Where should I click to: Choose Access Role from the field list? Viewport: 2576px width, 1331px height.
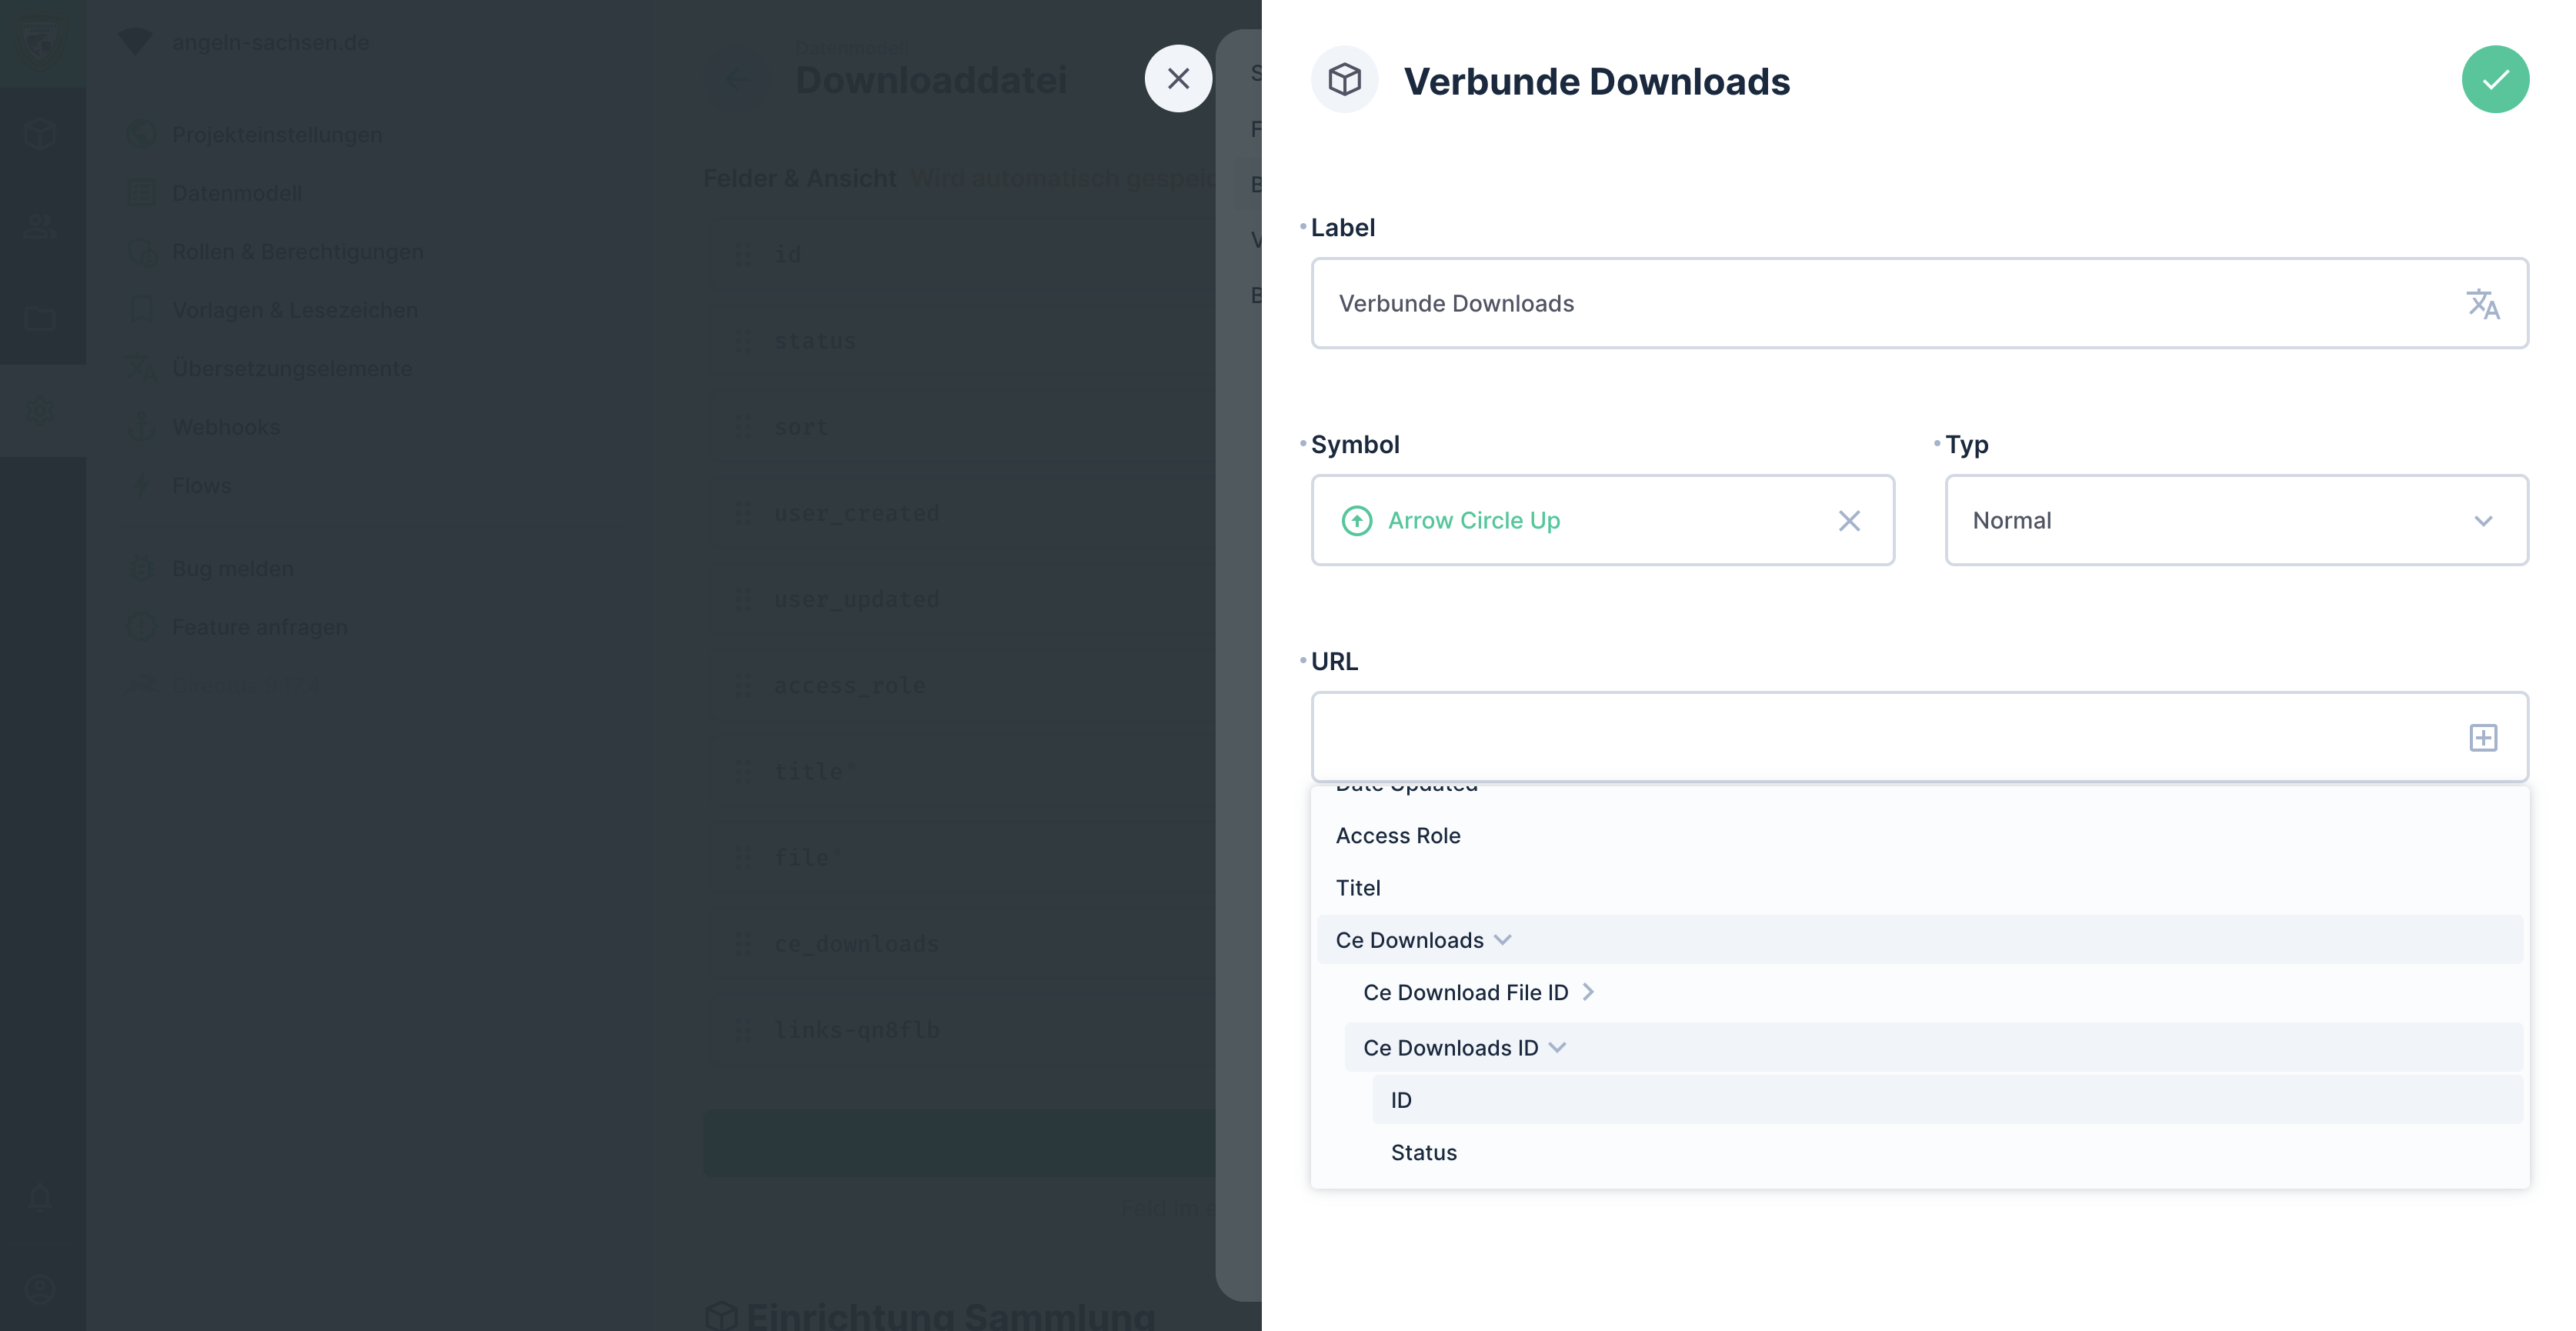pos(1397,836)
